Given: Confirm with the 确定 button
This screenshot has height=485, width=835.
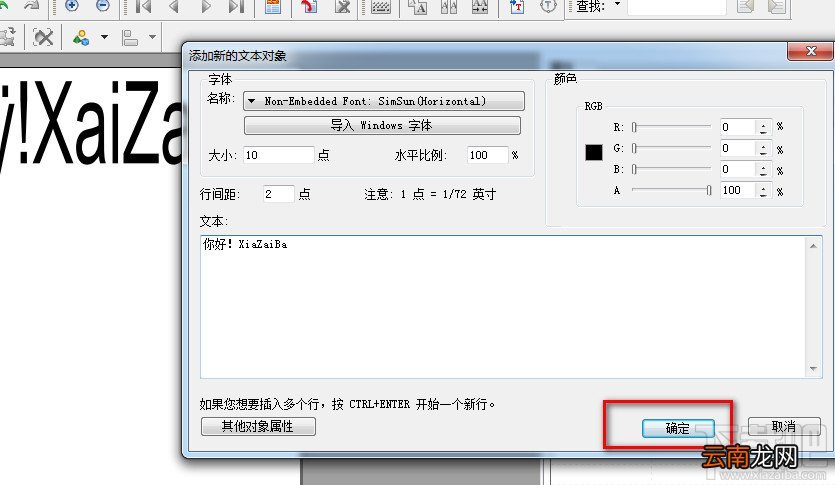Looking at the screenshot, I should (x=678, y=428).
